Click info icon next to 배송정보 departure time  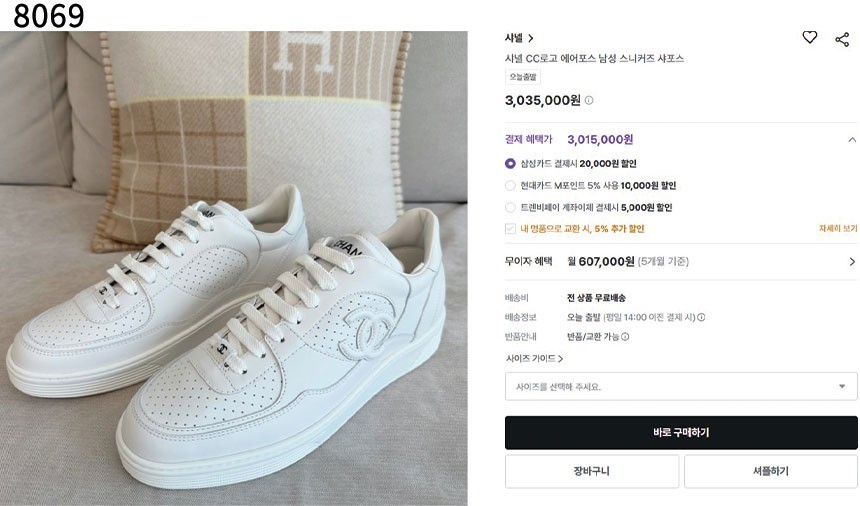point(701,317)
